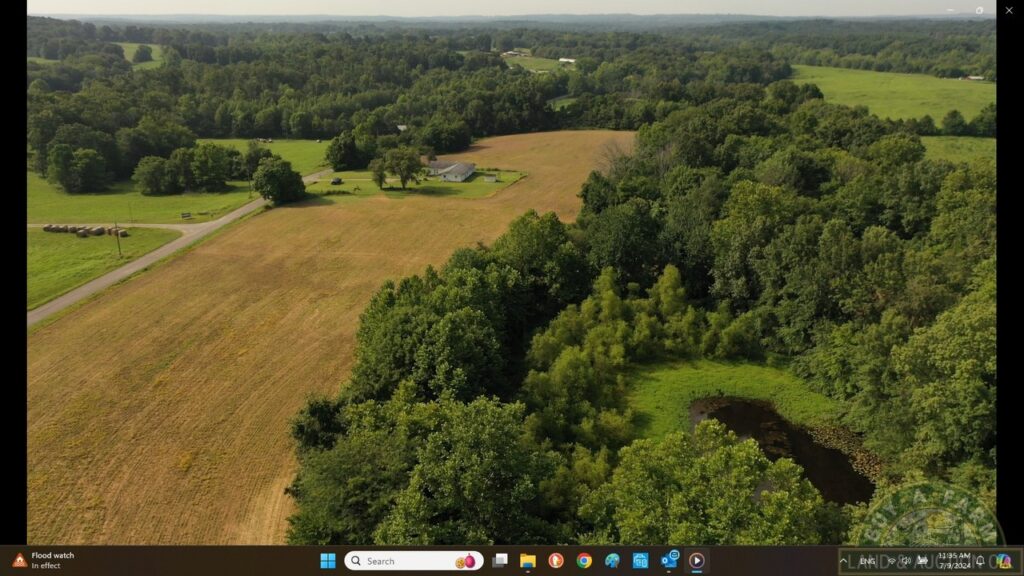Open Task View from the taskbar
The image size is (1024, 576).
point(500,561)
